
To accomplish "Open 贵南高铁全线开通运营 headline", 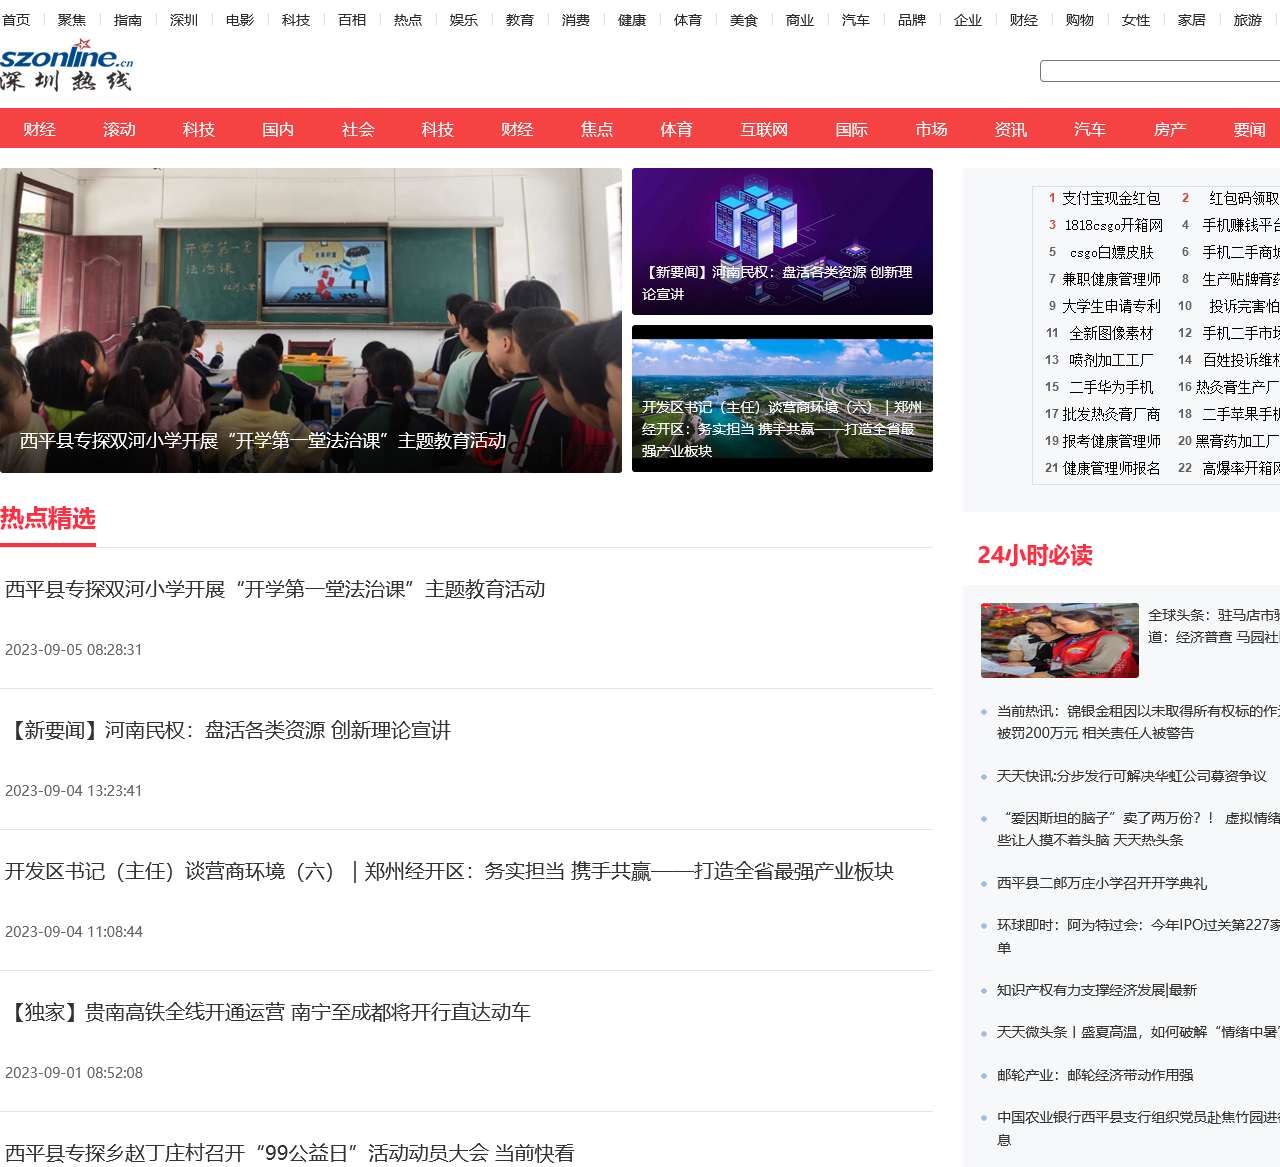I will (268, 1012).
